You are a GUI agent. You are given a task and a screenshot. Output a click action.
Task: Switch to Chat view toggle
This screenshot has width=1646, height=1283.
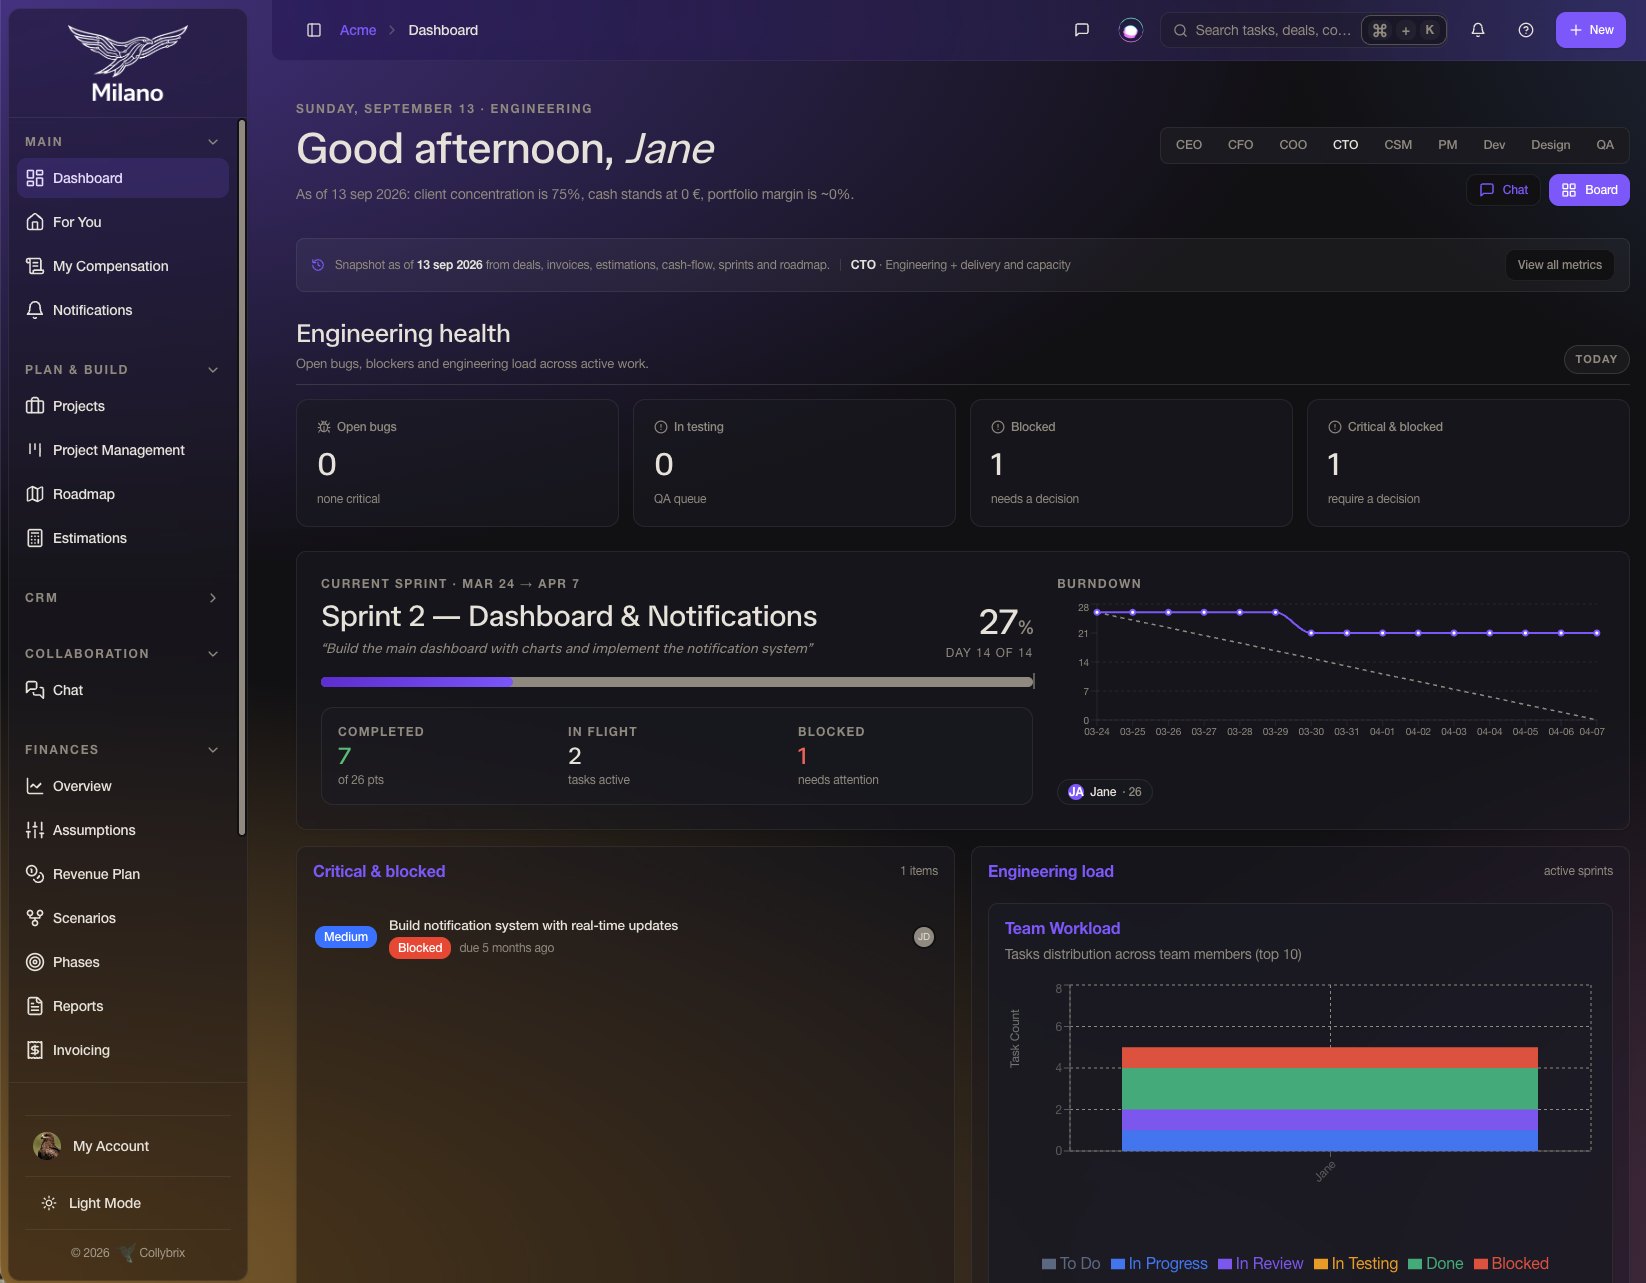(1503, 190)
